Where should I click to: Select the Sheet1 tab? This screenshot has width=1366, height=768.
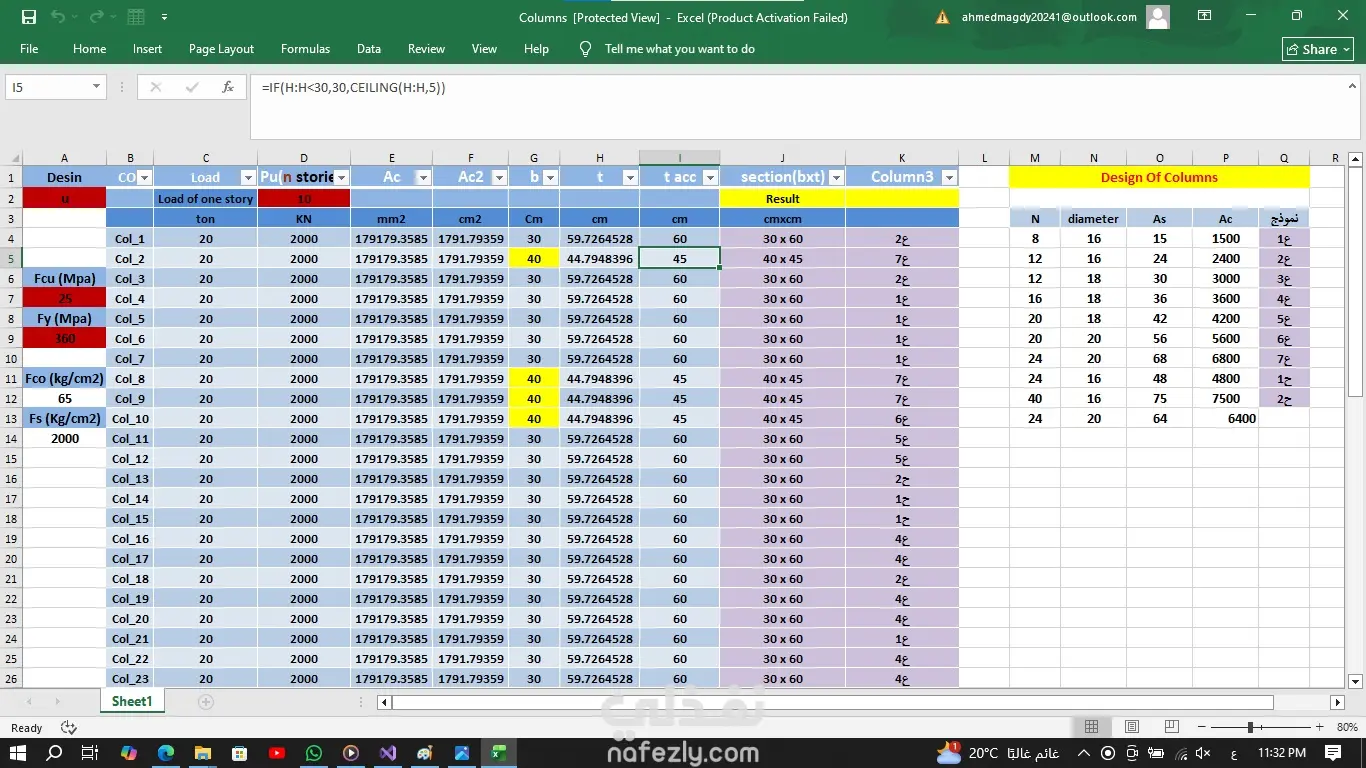(x=132, y=702)
